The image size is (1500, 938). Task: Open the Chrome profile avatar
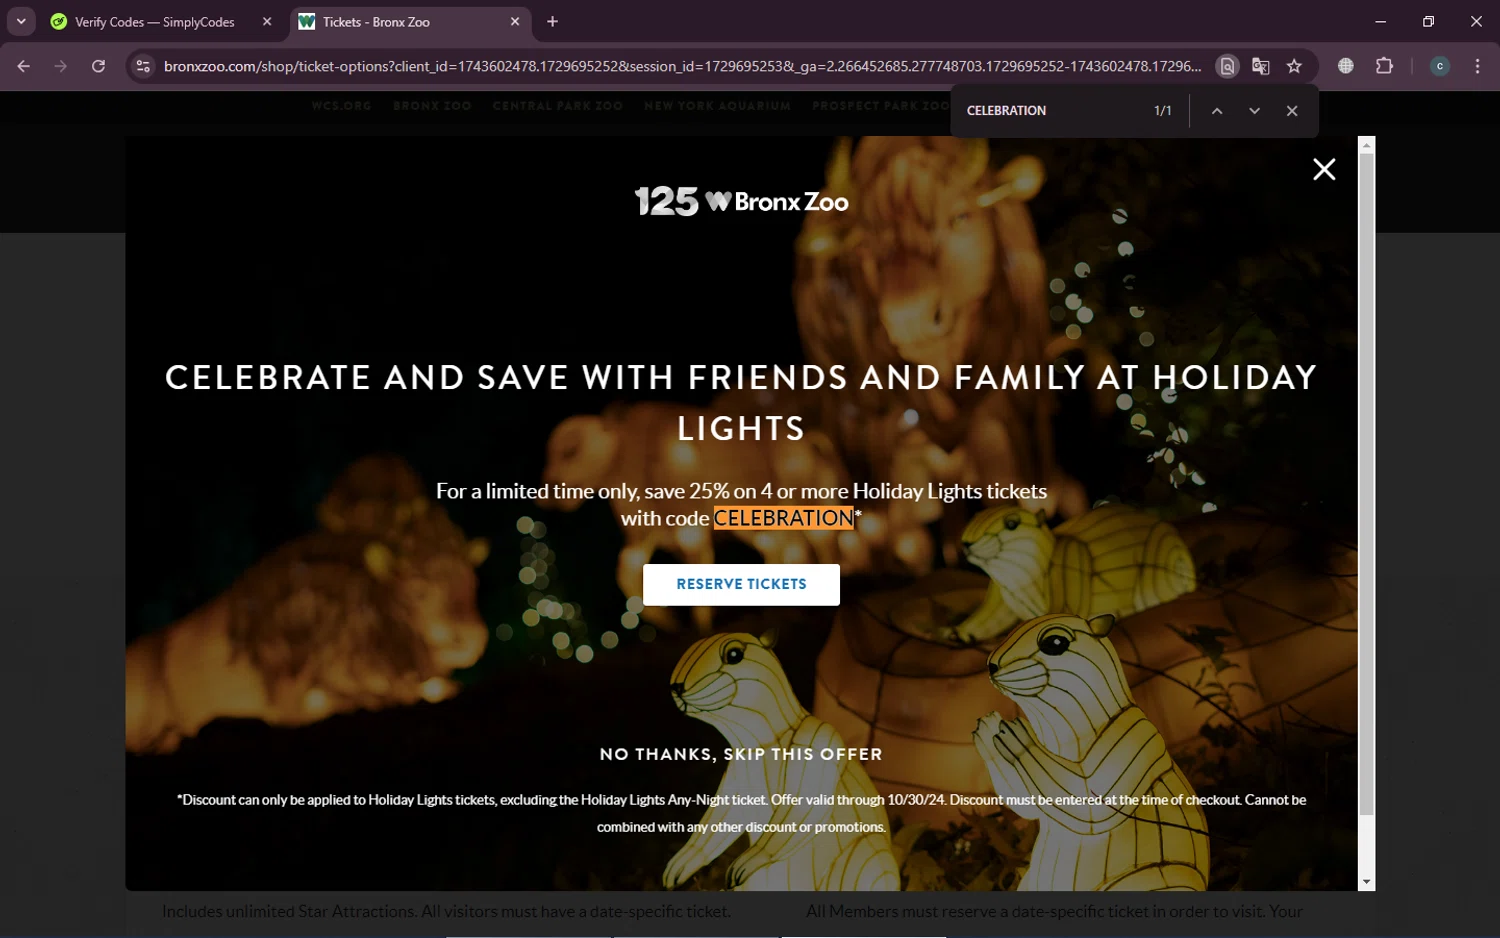coord(1440,66)
